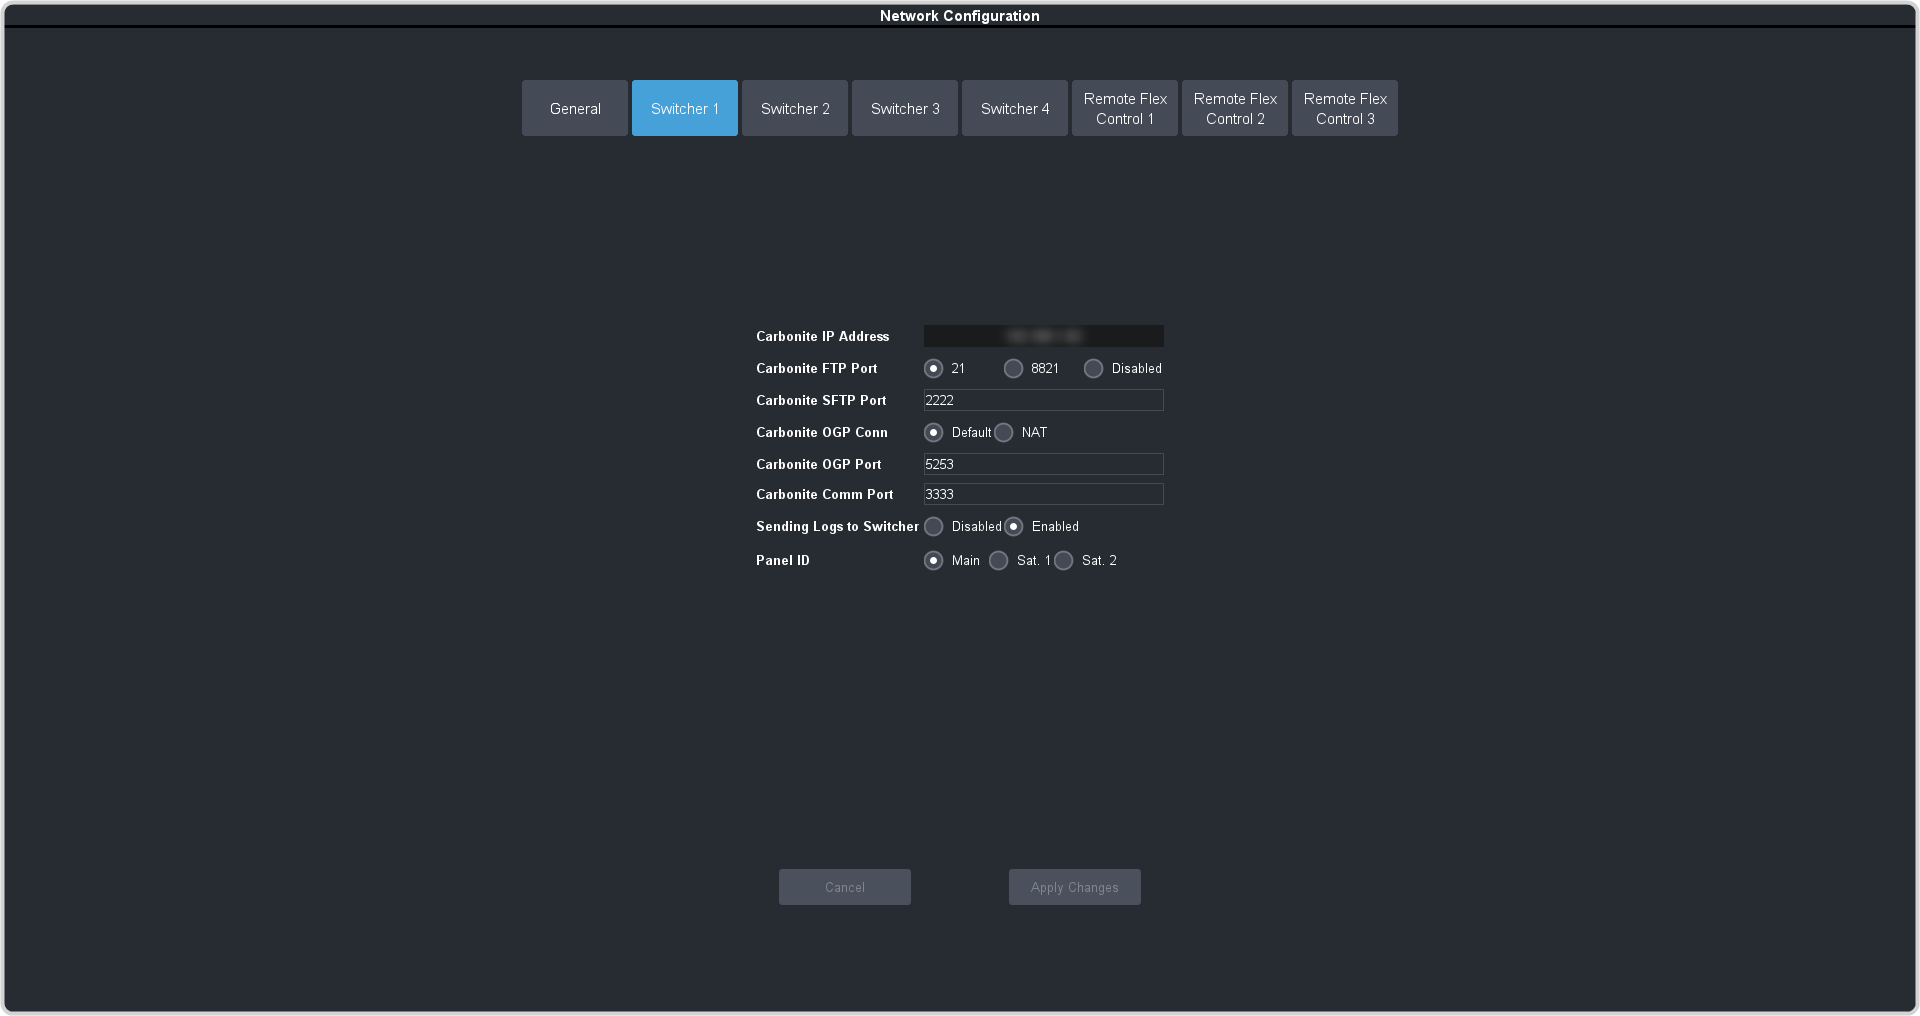Click the Apply Changes button
The height and width of the screenshot is (1016, 1920).
1075,887
